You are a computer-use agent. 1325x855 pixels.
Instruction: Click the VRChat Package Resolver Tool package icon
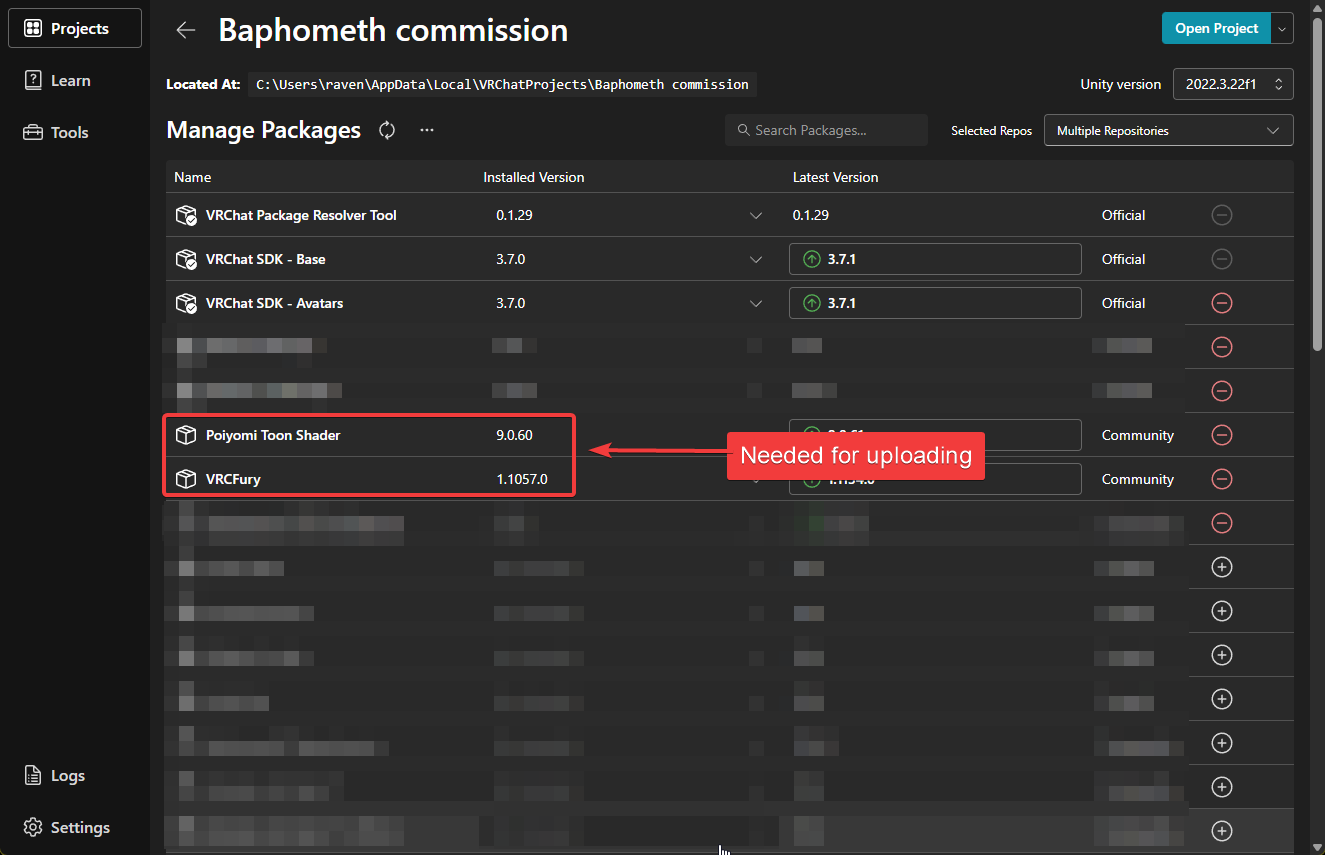click(x=186, y=215)
